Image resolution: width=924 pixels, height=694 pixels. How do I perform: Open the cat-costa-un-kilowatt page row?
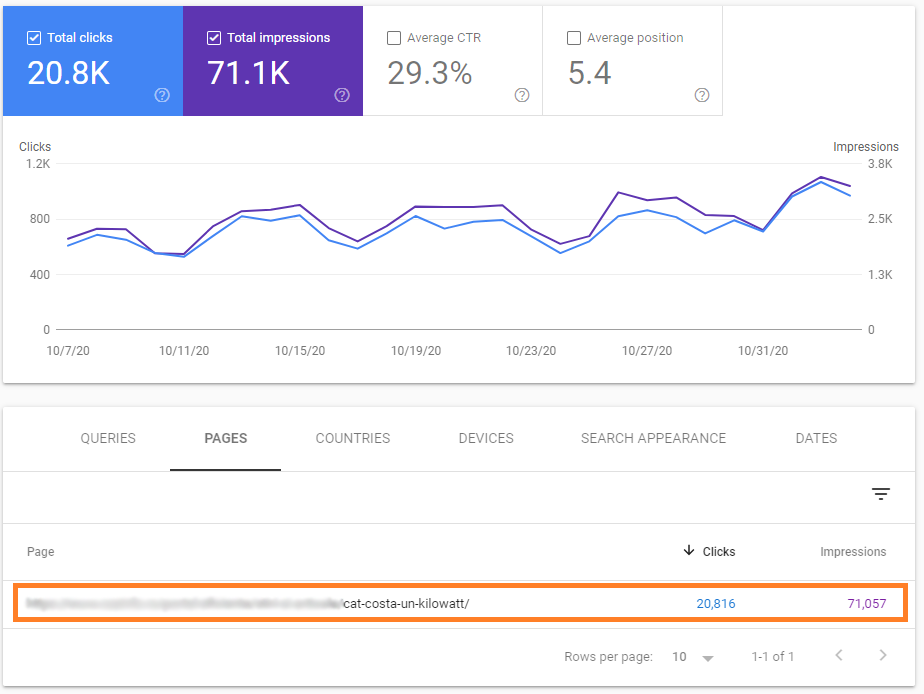pos(405,603)
